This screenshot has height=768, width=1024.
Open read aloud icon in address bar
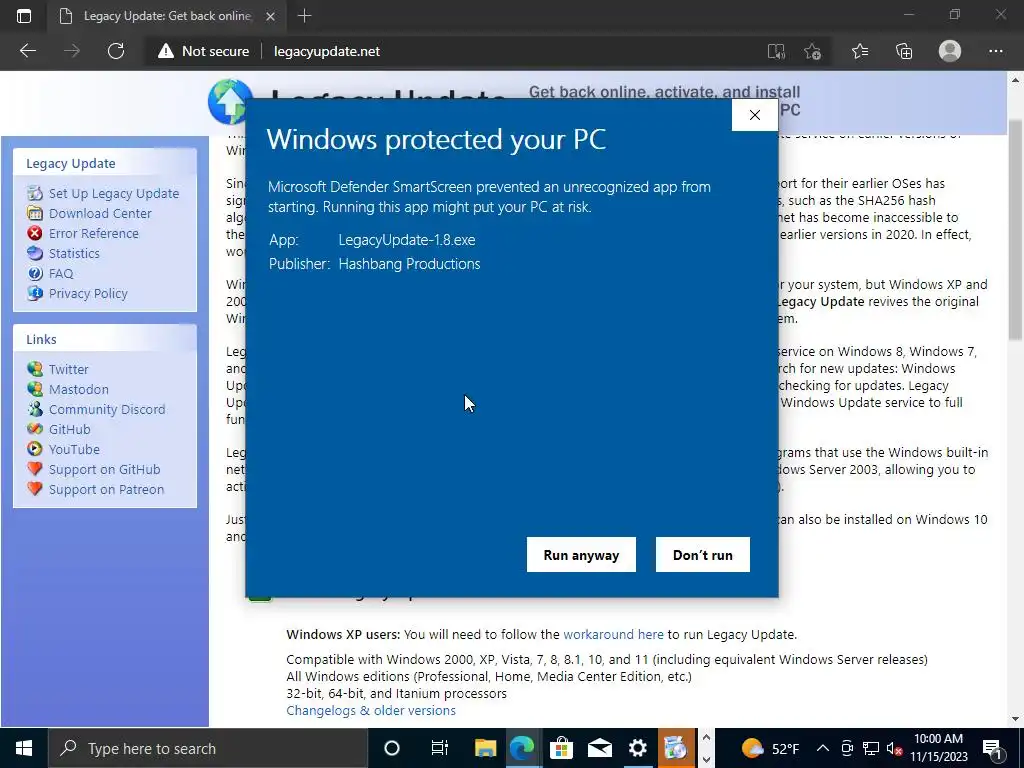[x=776, y=52]
